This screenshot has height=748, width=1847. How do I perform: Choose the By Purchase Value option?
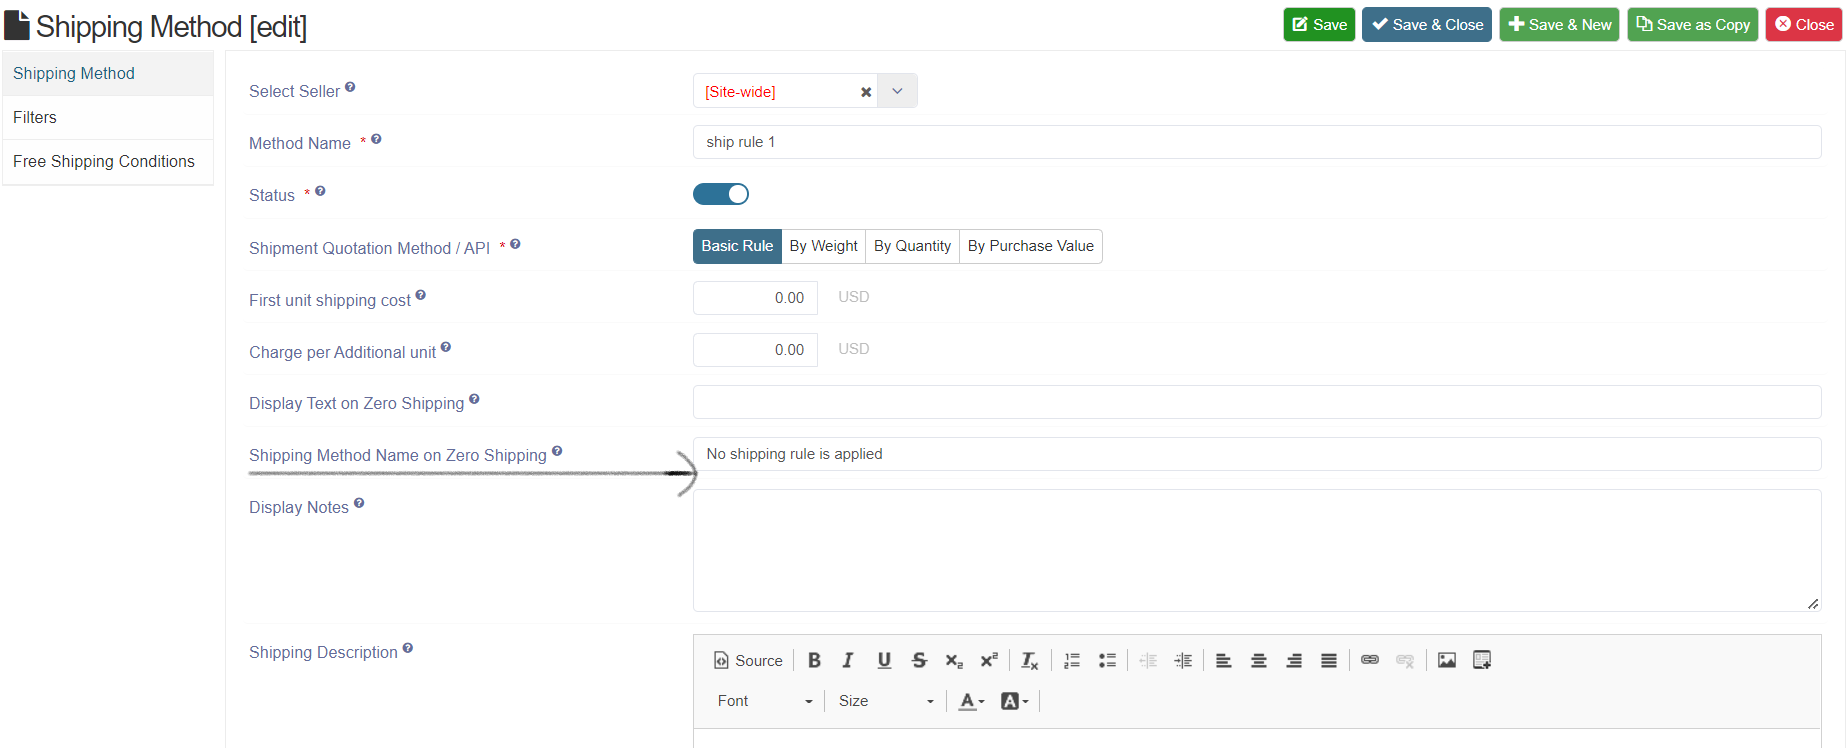point(1030,246)
